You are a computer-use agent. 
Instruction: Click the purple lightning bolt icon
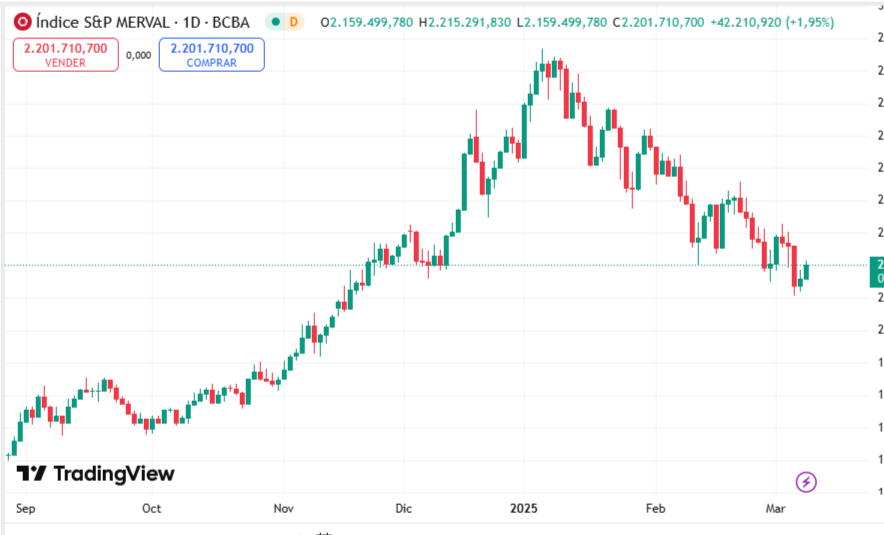806,482
